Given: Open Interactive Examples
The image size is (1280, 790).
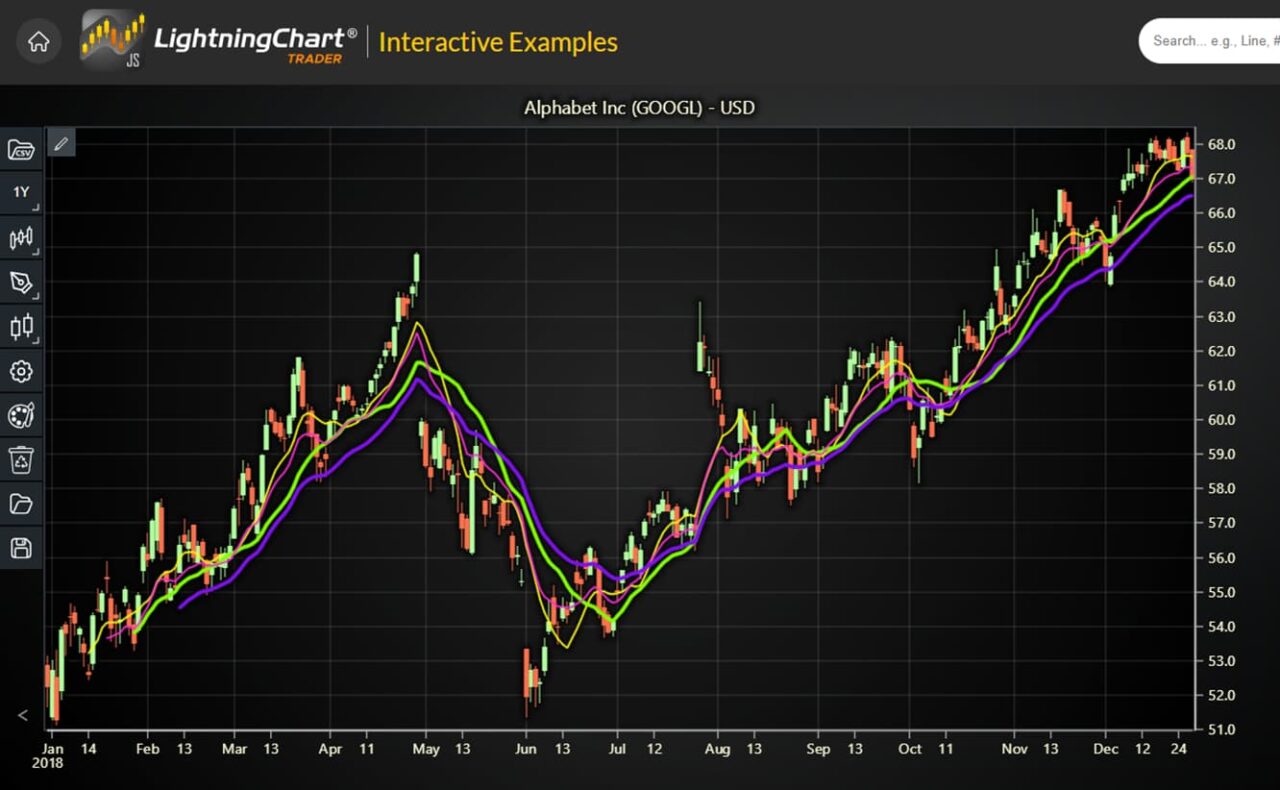Looking at the screenshot, I should 497,42.
